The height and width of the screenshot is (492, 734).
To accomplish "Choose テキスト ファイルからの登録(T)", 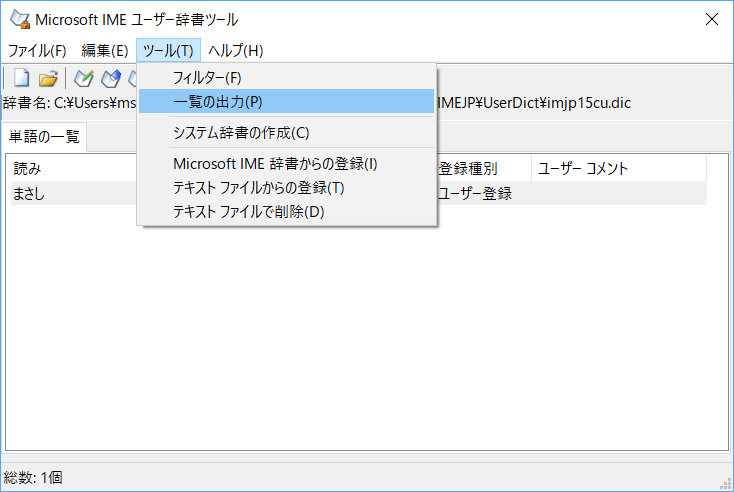I will tap(286, 188).
